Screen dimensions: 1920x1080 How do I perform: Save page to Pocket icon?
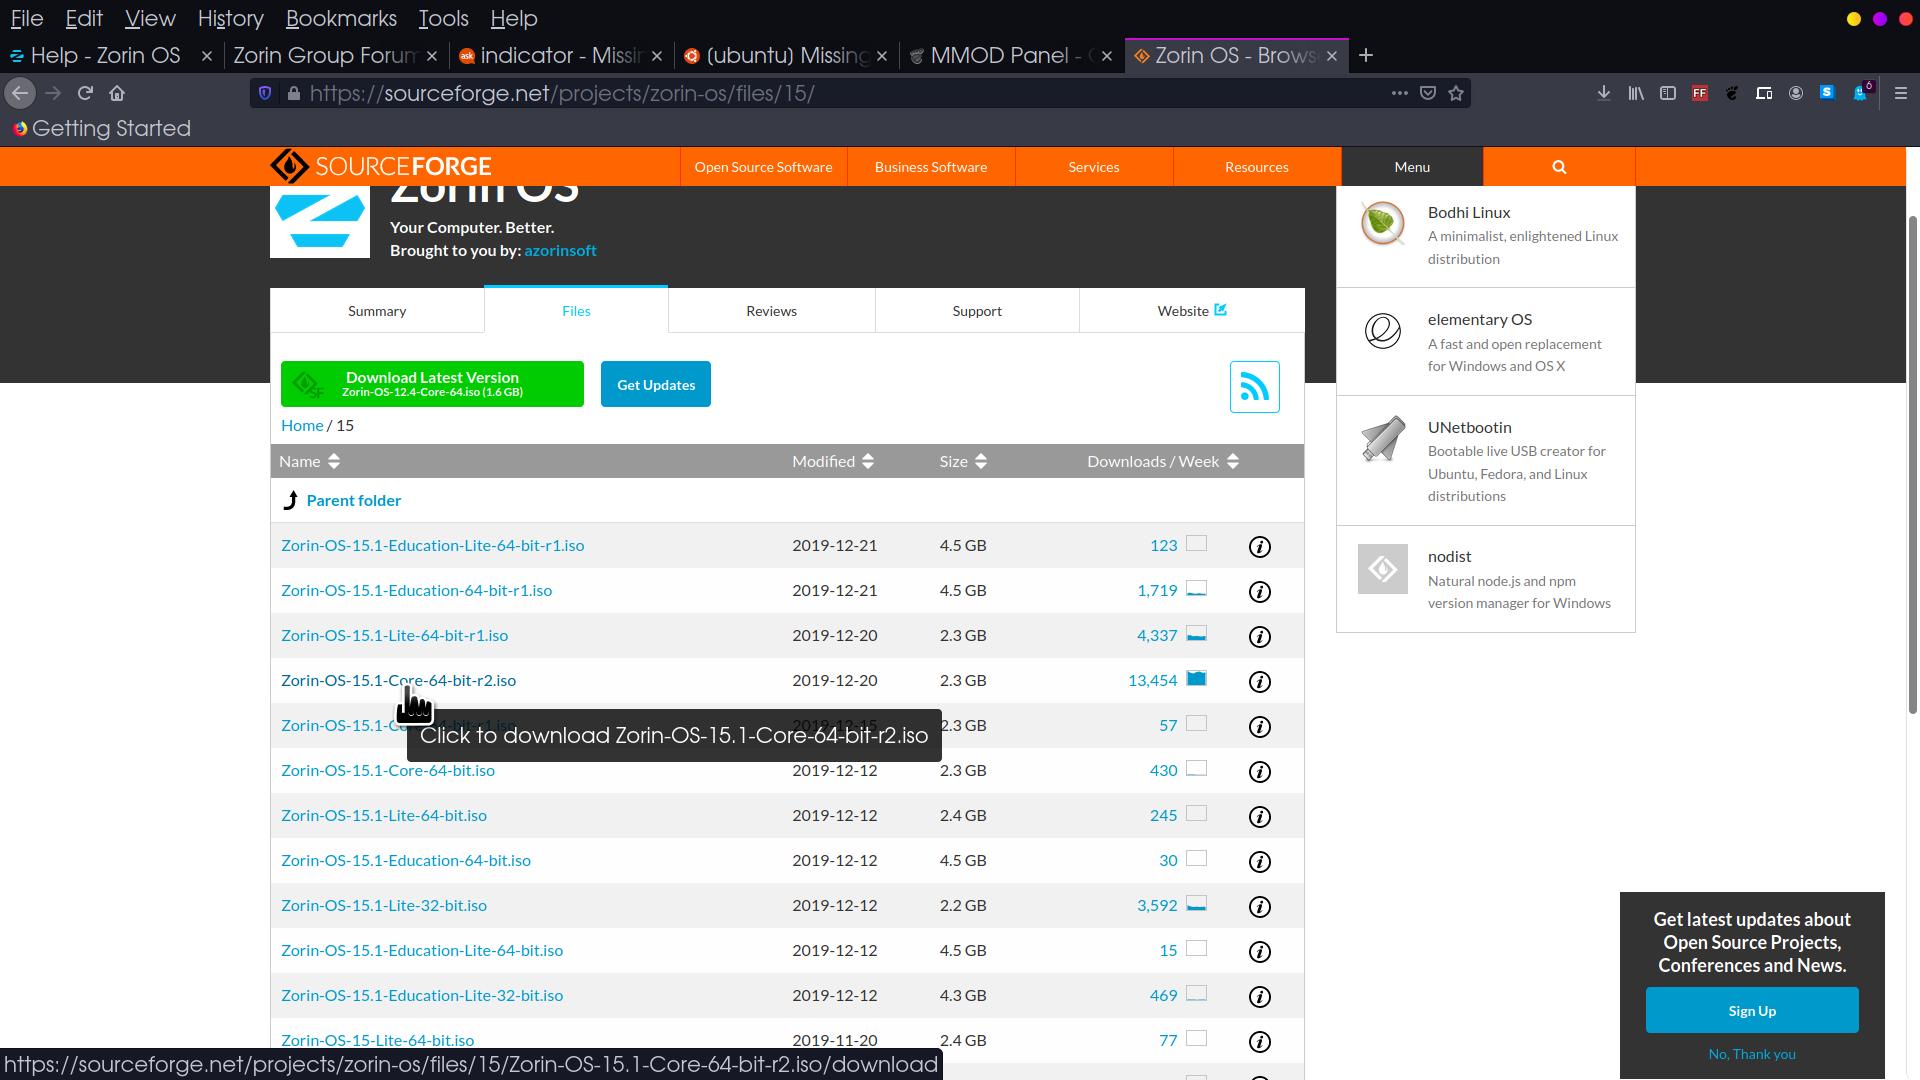pos(1428,93)
